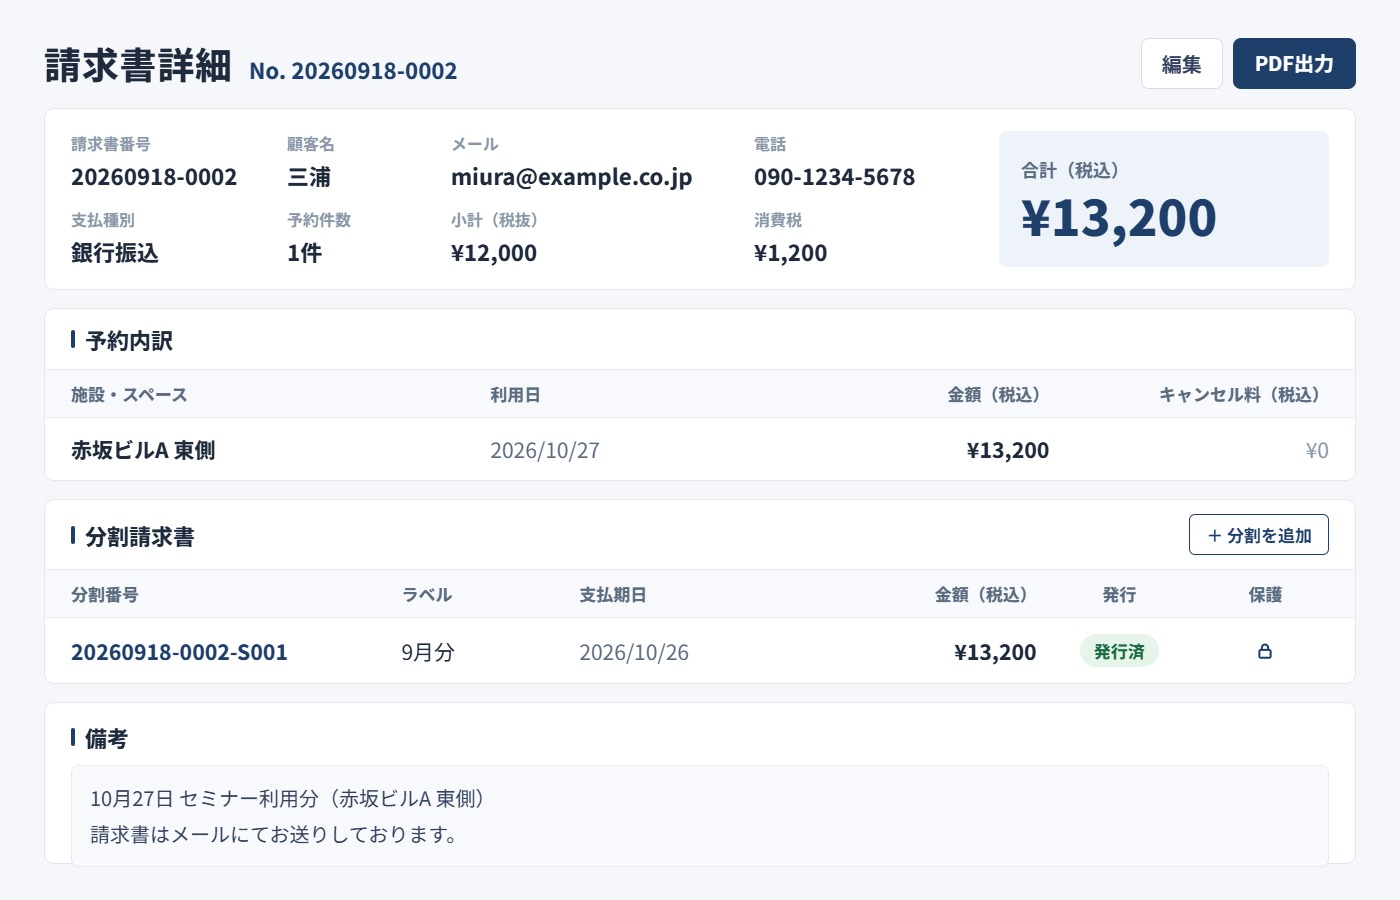Click the 分割番号 column header

coord(105,595)
